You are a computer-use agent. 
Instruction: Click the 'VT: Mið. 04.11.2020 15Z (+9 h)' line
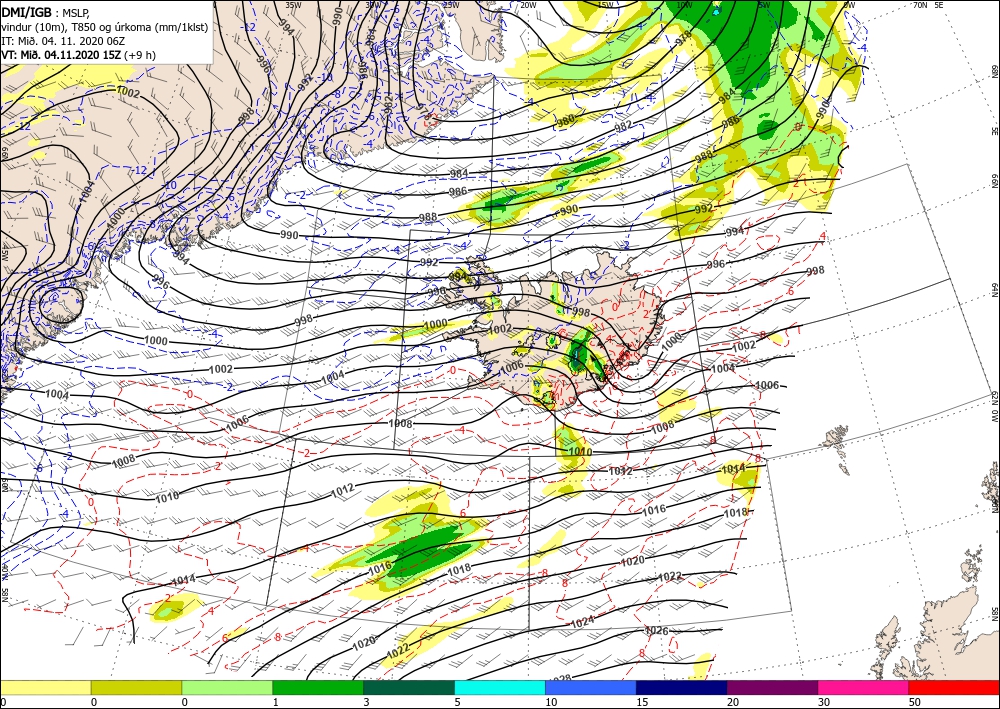[x=78, y=55]
